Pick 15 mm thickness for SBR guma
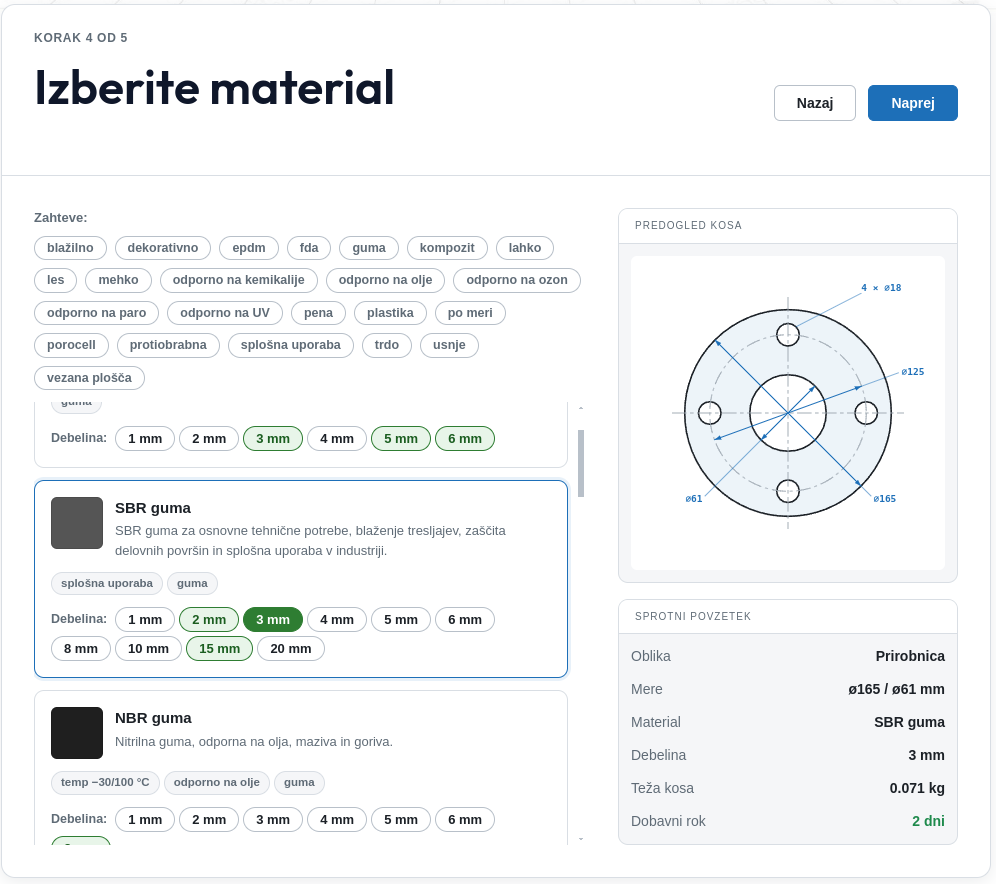 tap(219, 648)
